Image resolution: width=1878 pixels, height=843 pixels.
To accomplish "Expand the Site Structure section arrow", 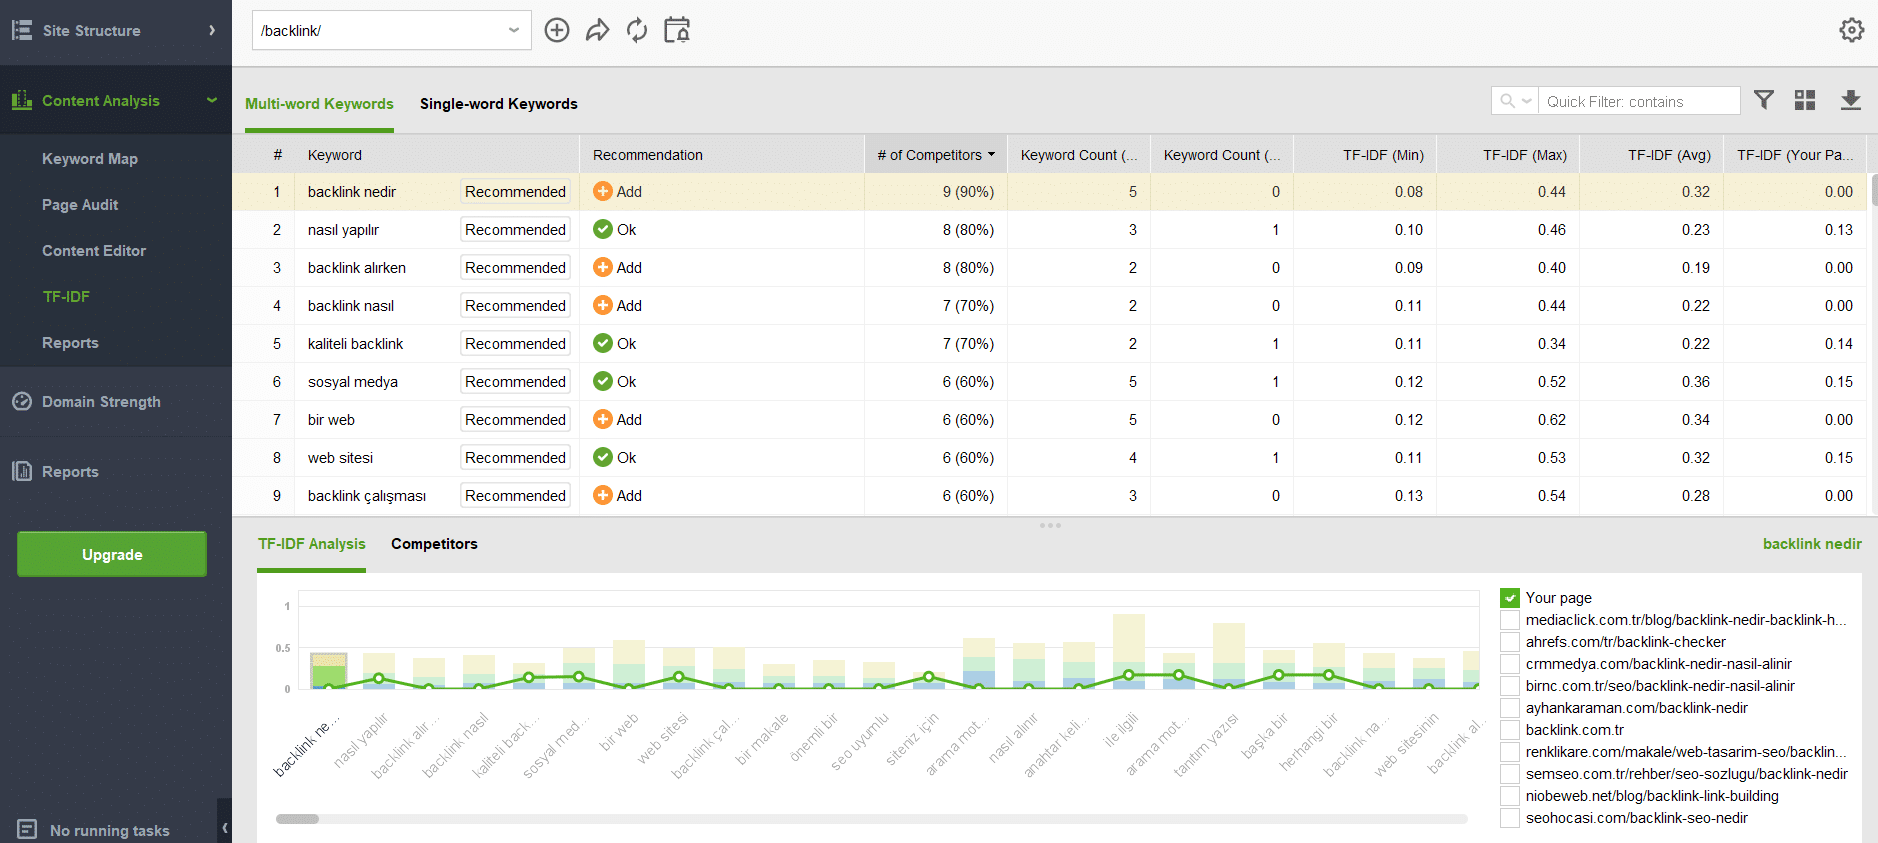I will (x=212, y=30).
